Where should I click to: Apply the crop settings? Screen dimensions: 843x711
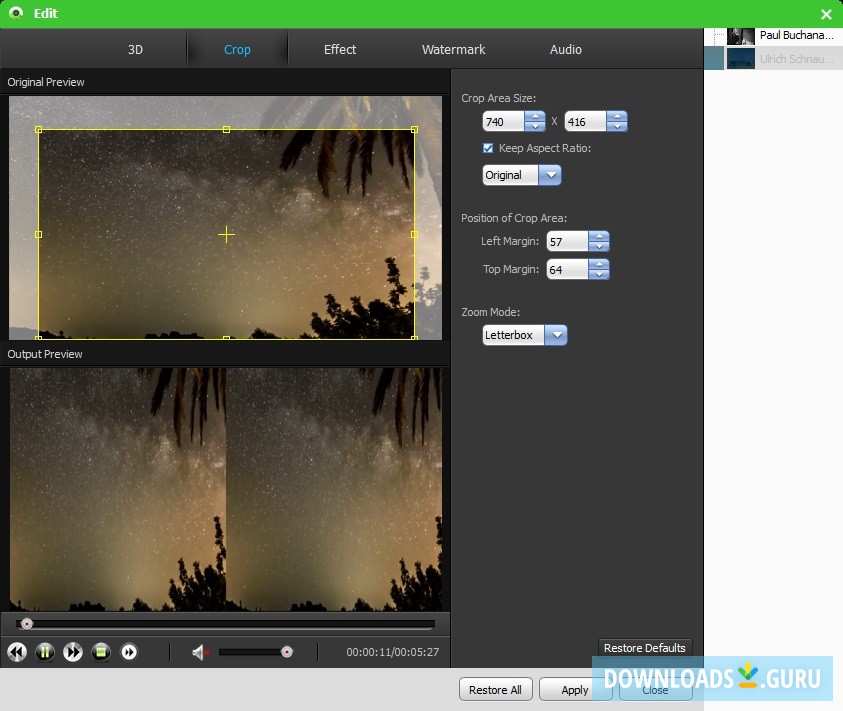coord(575,689)
